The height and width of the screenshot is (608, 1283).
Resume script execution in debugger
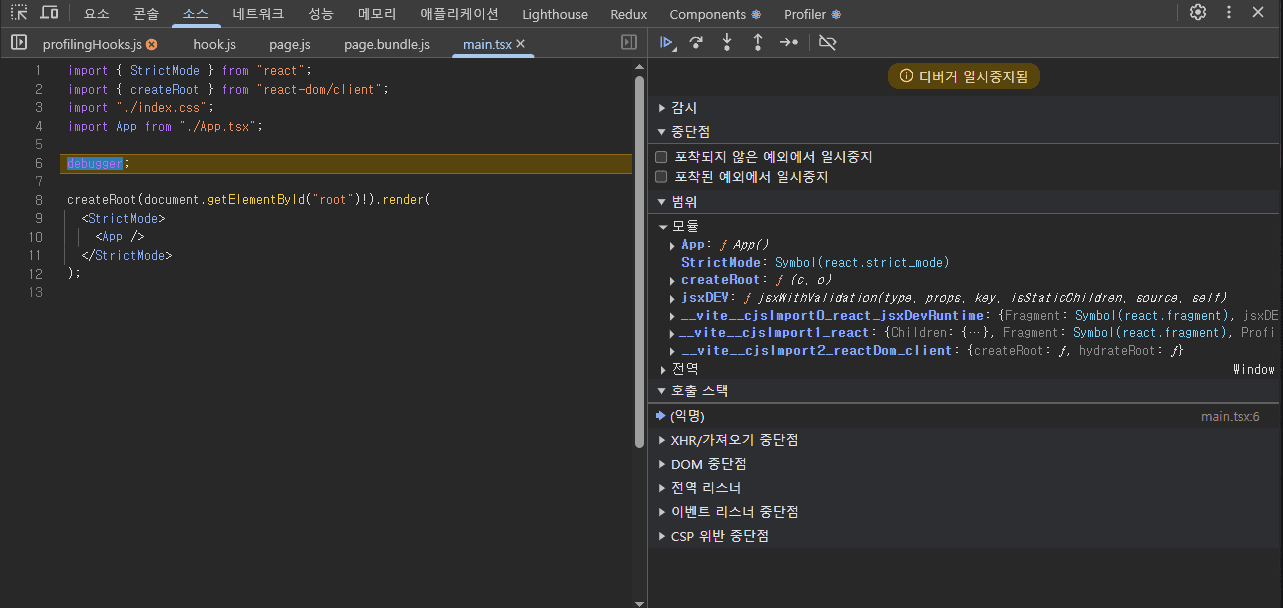coord(666,42)
